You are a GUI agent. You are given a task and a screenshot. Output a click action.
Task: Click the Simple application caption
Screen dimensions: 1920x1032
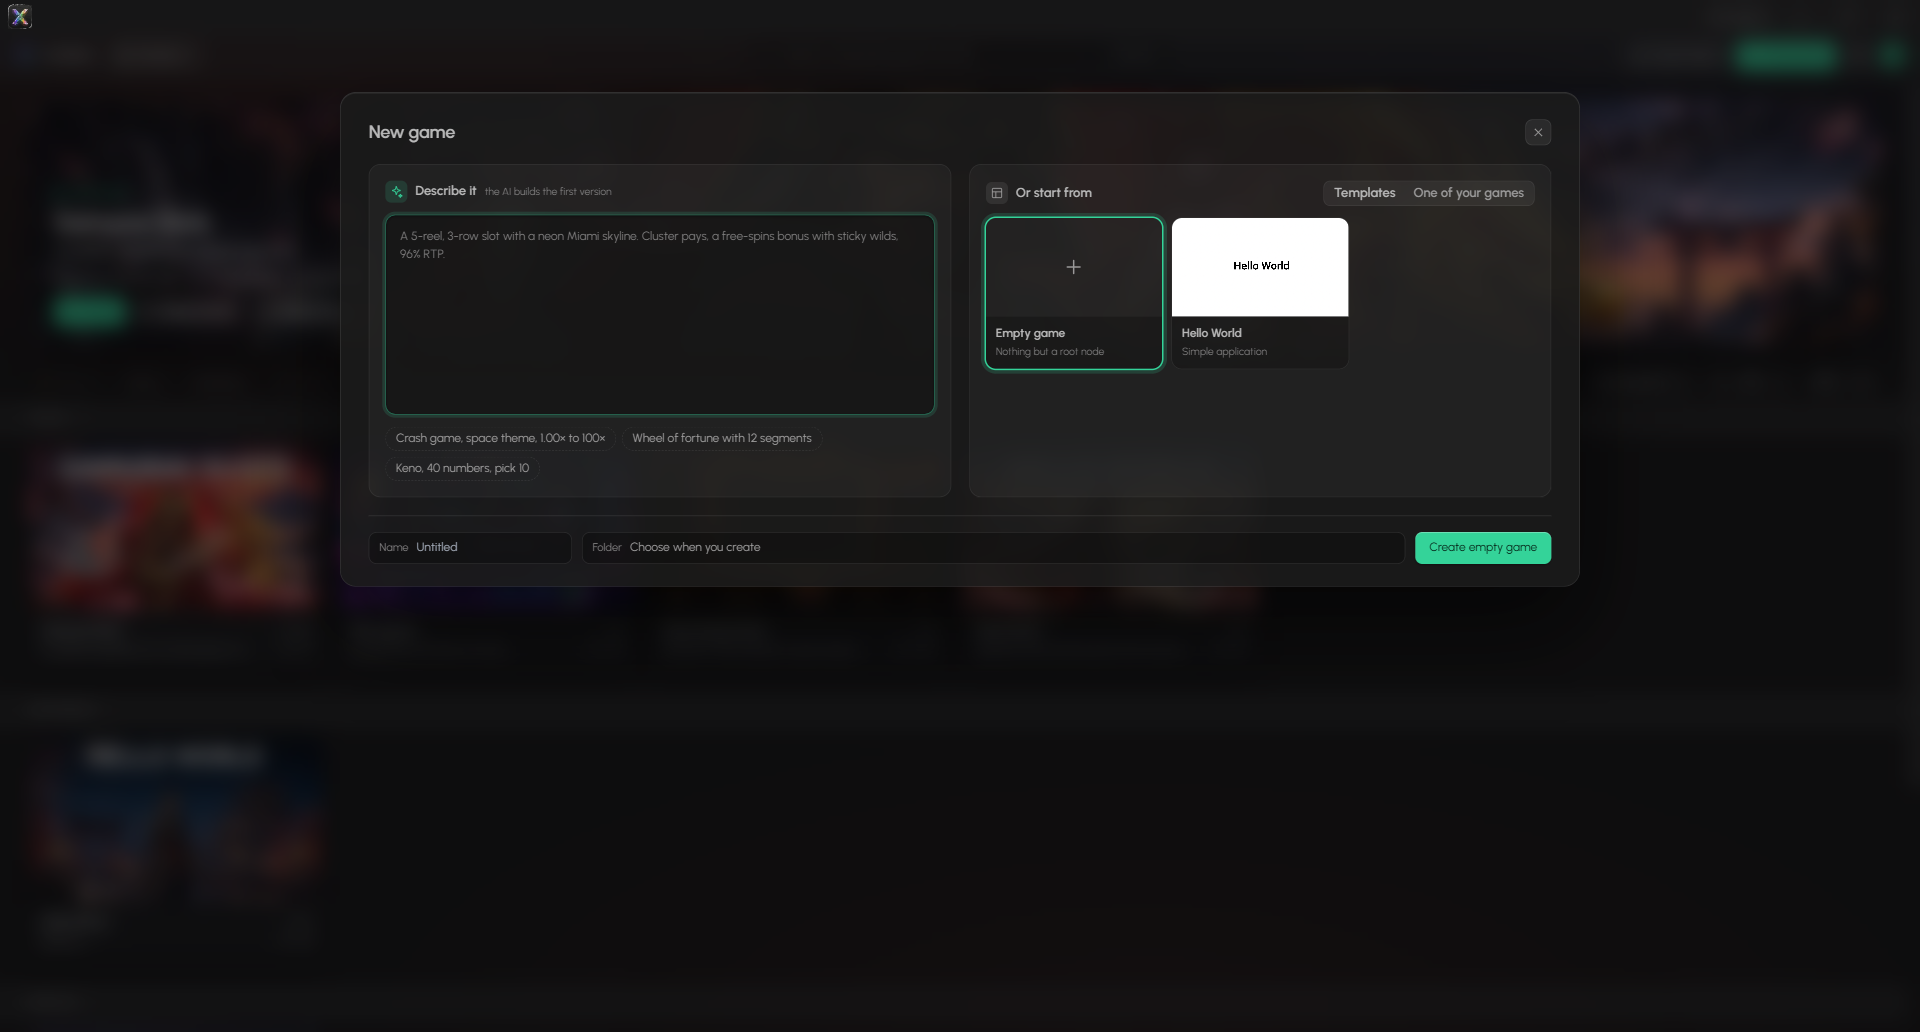[x=1224, y=352]
